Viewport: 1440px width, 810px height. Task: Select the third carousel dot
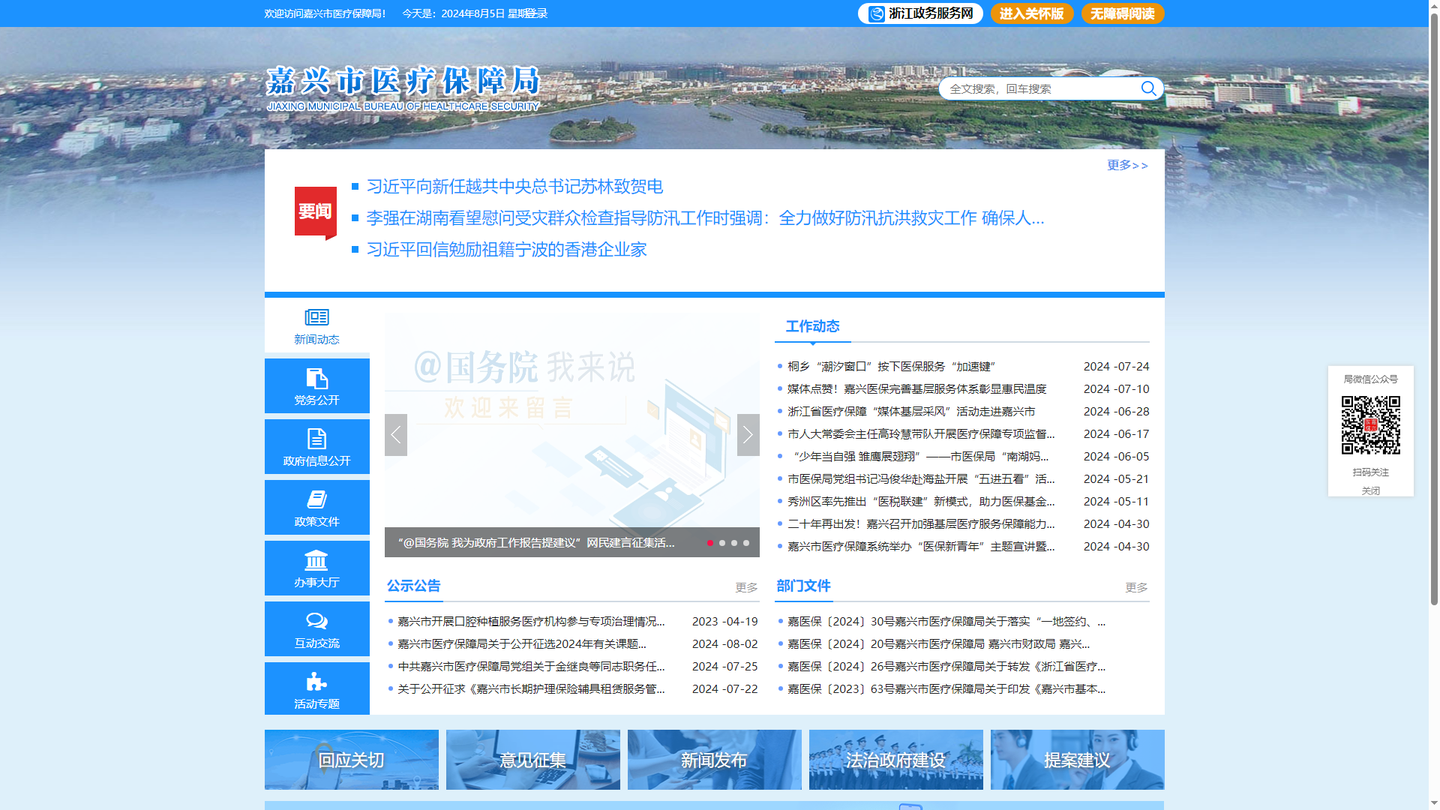tap(734, 543)
